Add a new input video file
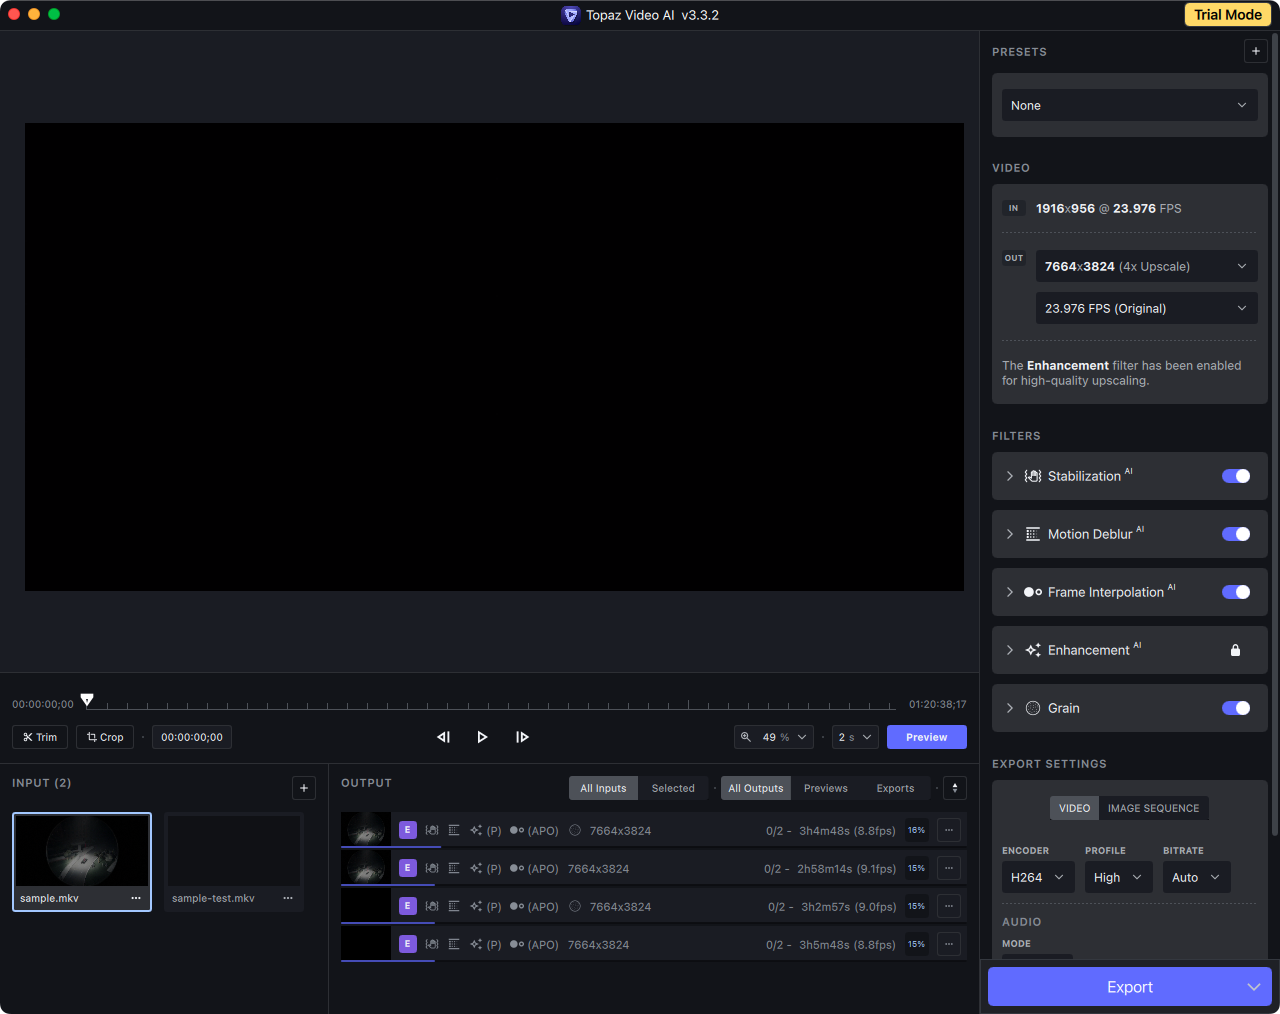1280x1014 pixels. [304, 788]
